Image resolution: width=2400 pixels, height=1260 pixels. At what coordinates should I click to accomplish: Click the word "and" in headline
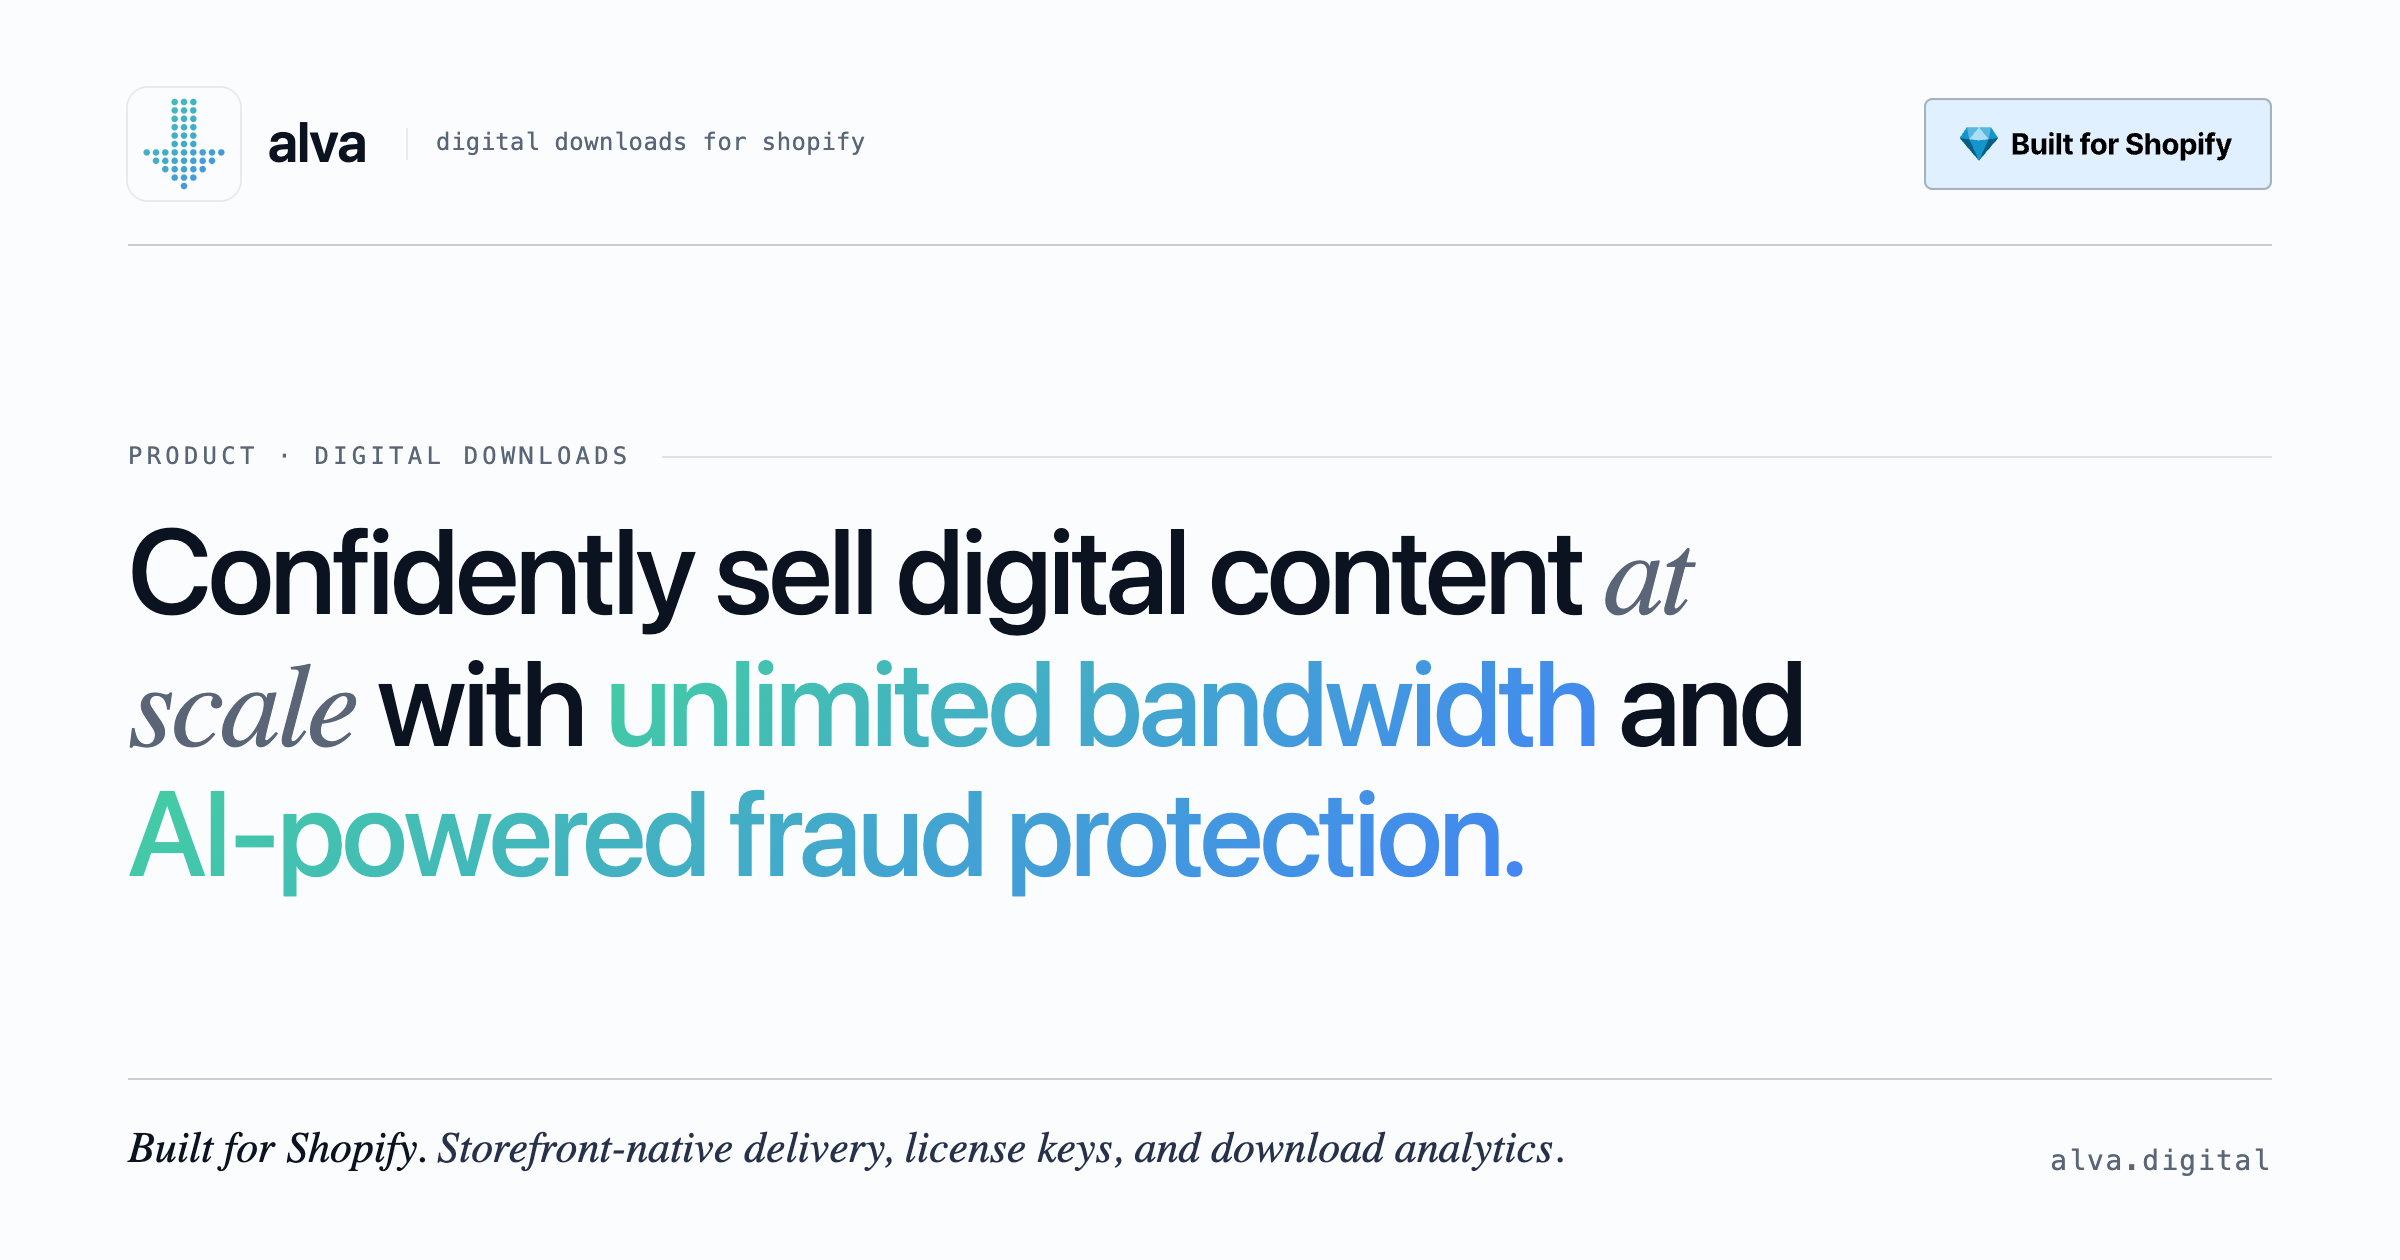click(1711, 708)
